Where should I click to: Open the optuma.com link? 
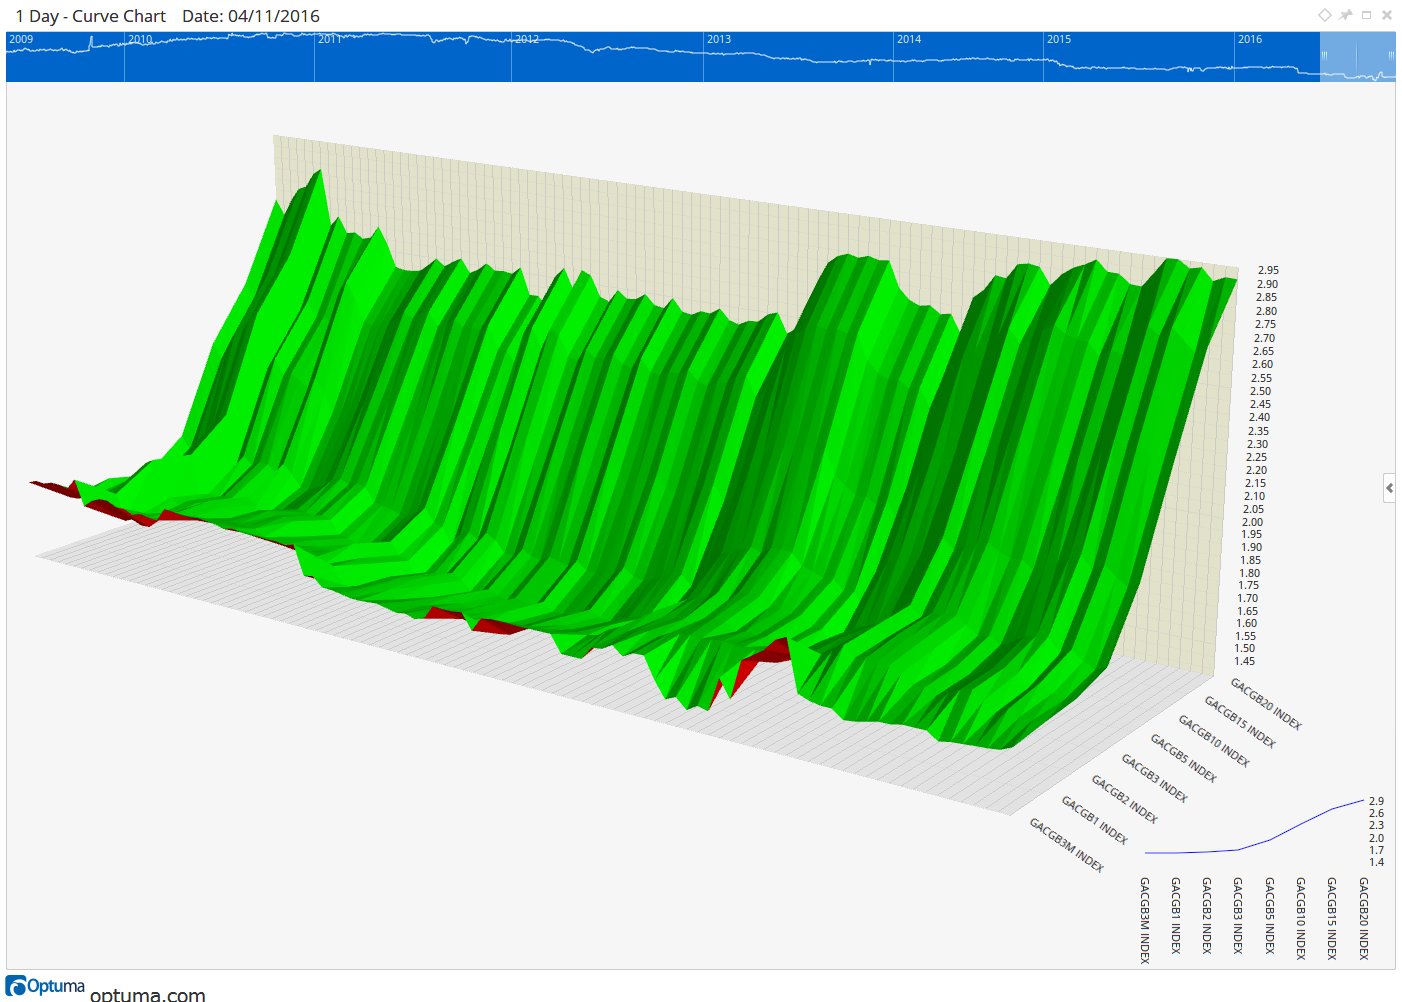148,994
